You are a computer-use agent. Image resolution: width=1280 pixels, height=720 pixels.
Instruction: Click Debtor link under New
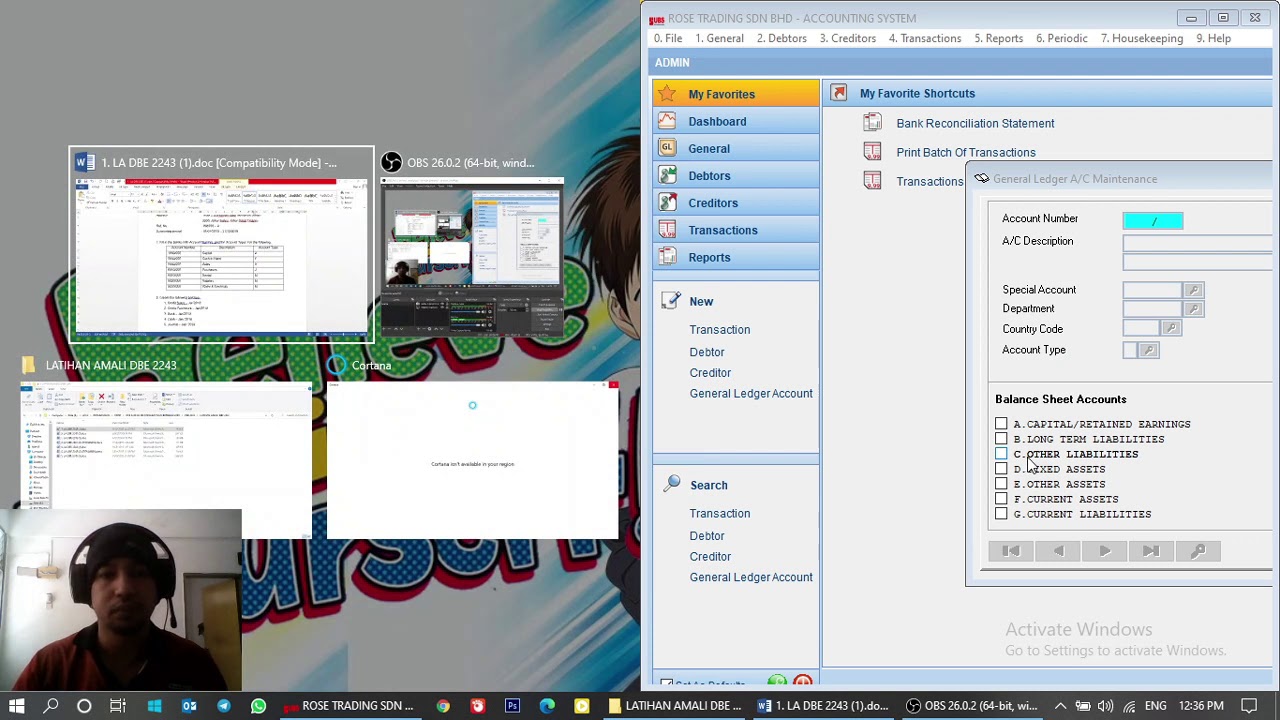[706, 352]
